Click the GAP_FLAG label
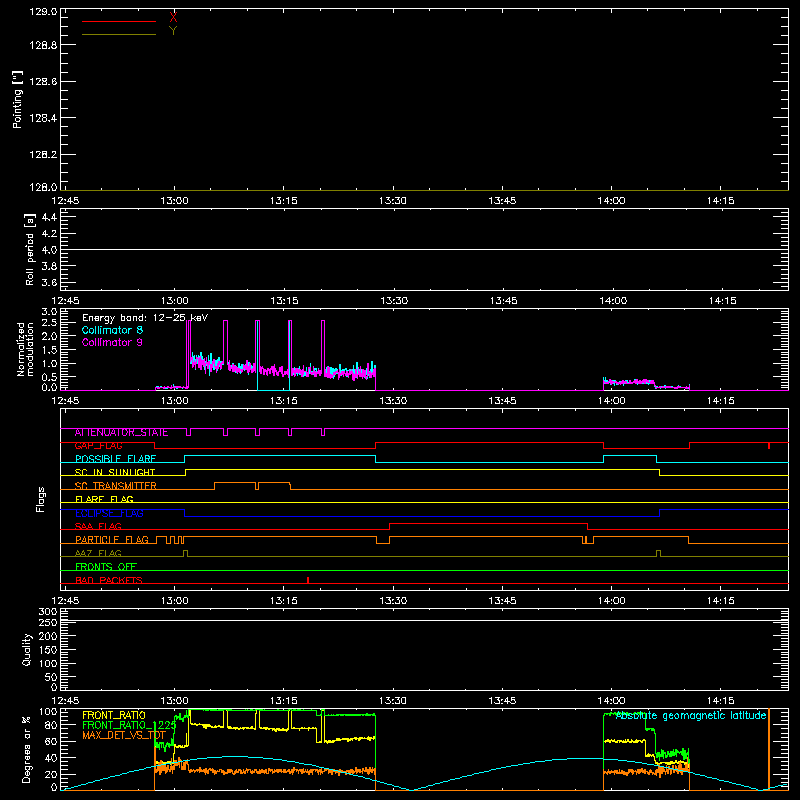This screenshot has width=800, height=800. (98, 446)
